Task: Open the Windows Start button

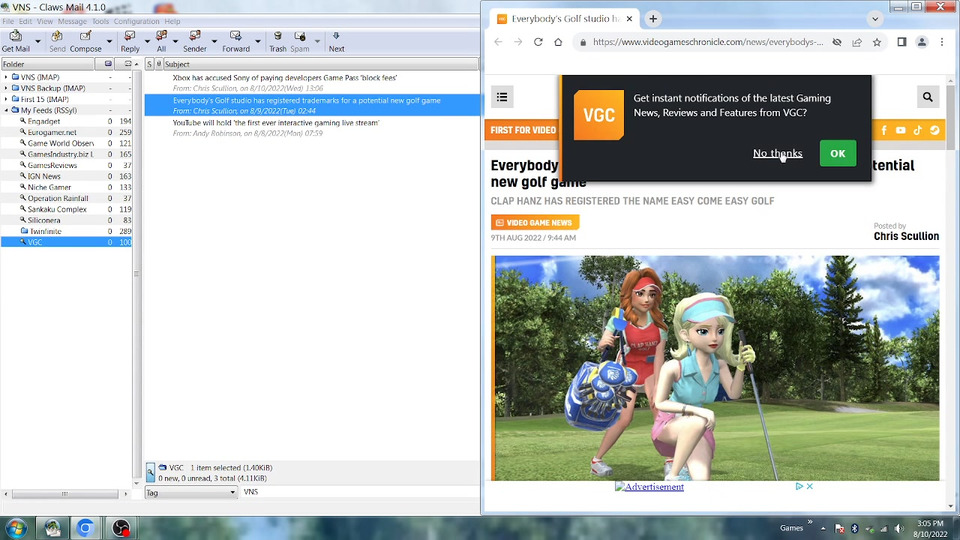Action: coord(16,528)
